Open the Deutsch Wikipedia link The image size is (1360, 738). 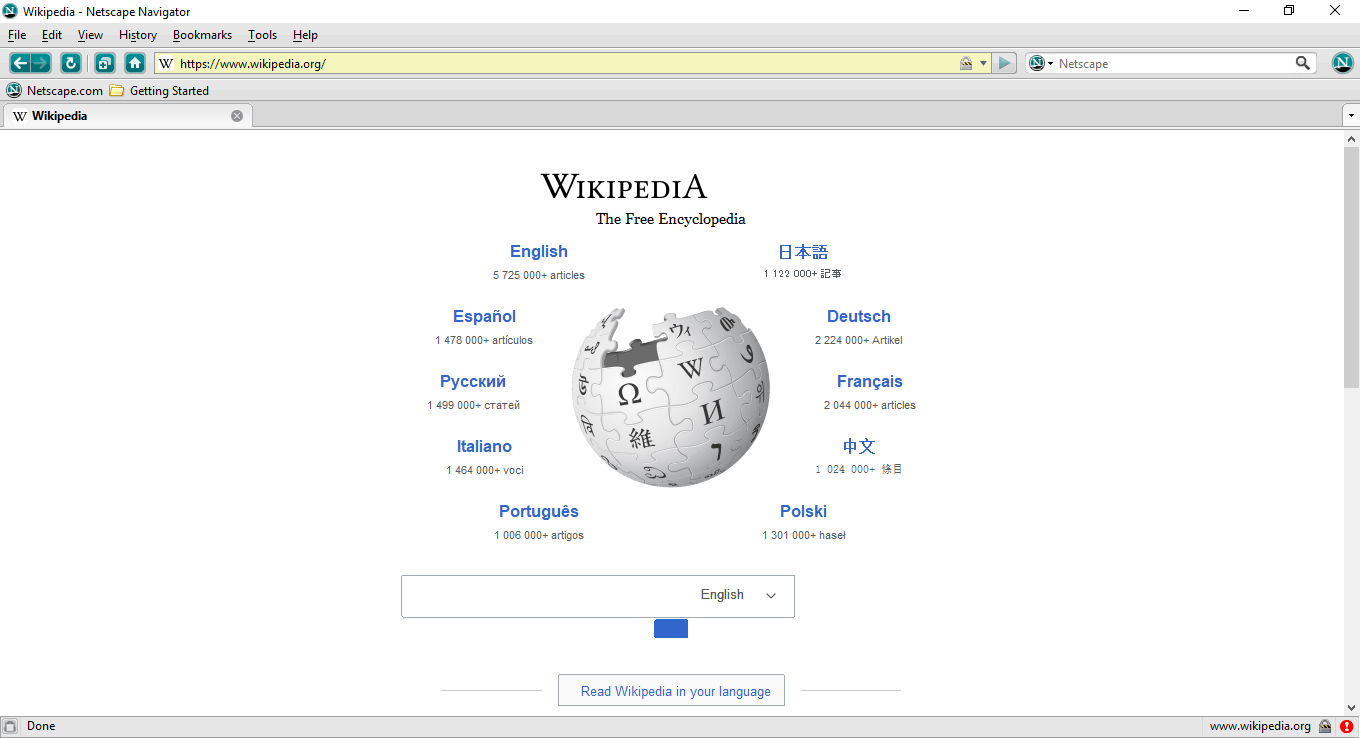[858, 316]
